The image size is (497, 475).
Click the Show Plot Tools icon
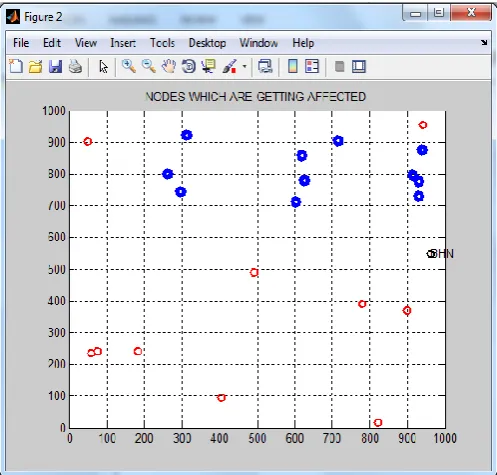click(359, 66)
